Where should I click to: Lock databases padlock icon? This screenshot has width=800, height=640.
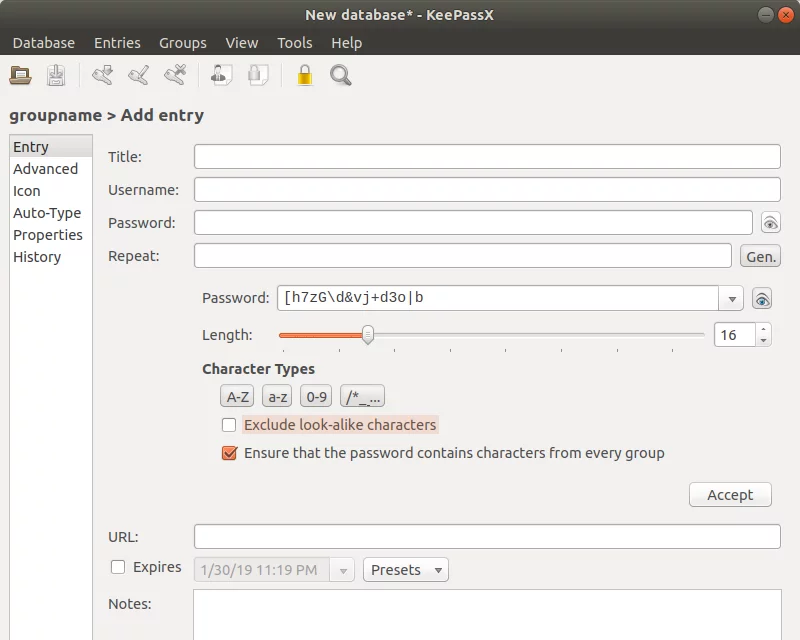[x=305, y=76]
